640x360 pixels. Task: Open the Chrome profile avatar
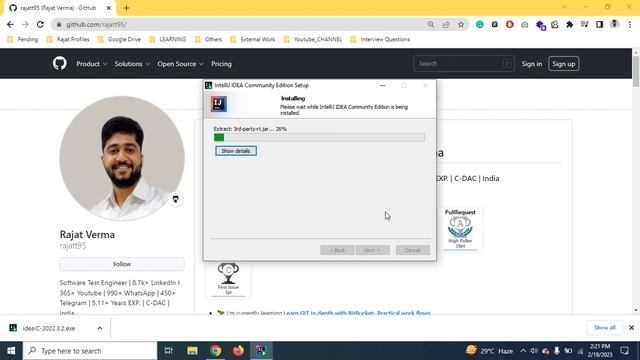(614, 24)
